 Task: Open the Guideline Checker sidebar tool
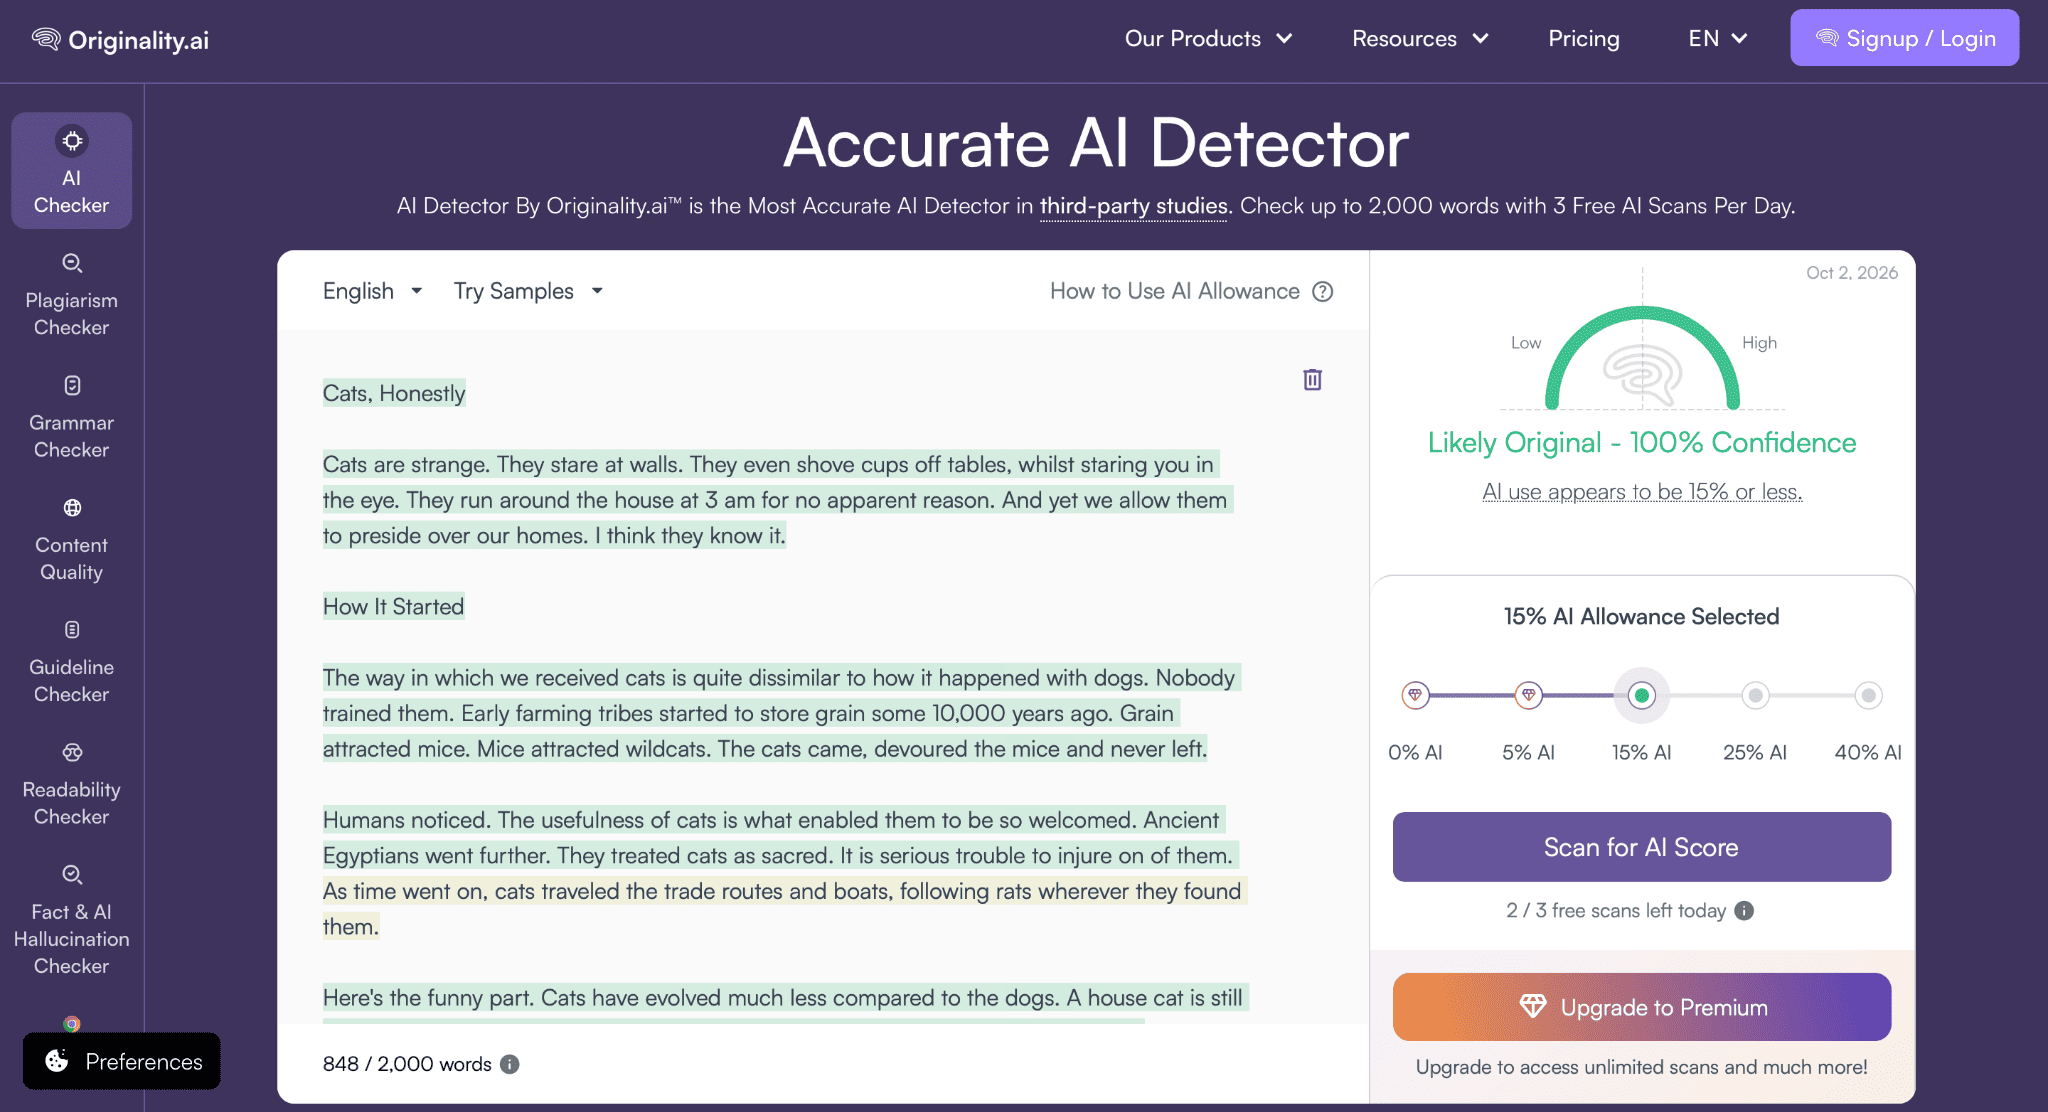tap(71, 662)
